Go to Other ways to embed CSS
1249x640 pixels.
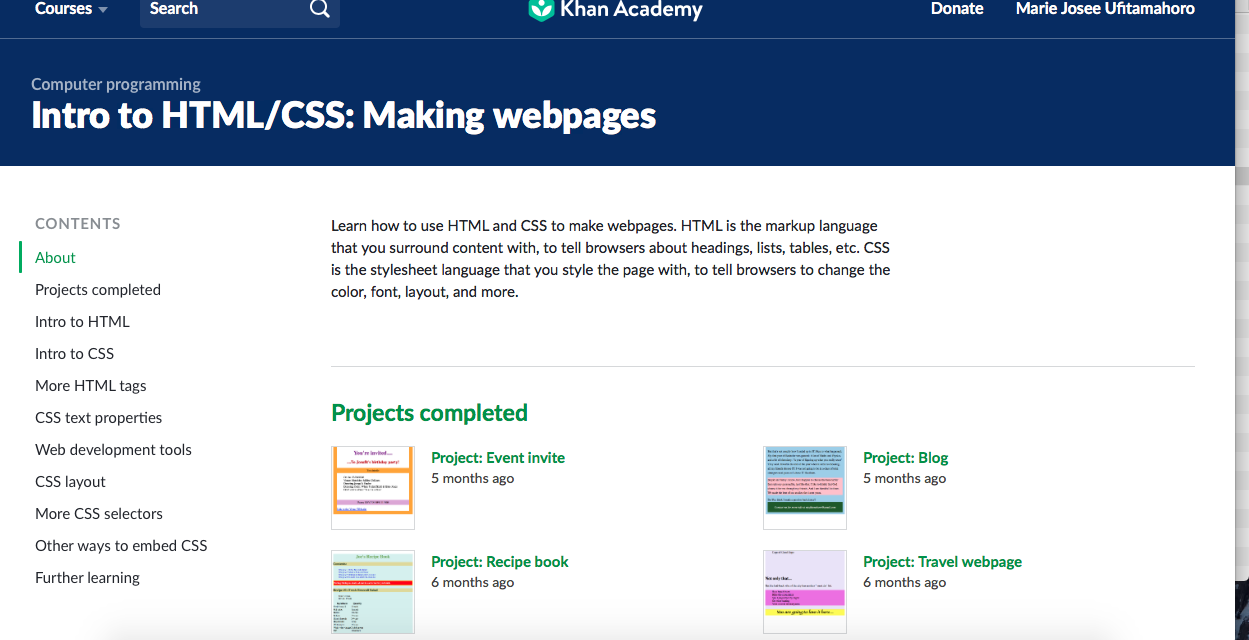coord(121,546)
